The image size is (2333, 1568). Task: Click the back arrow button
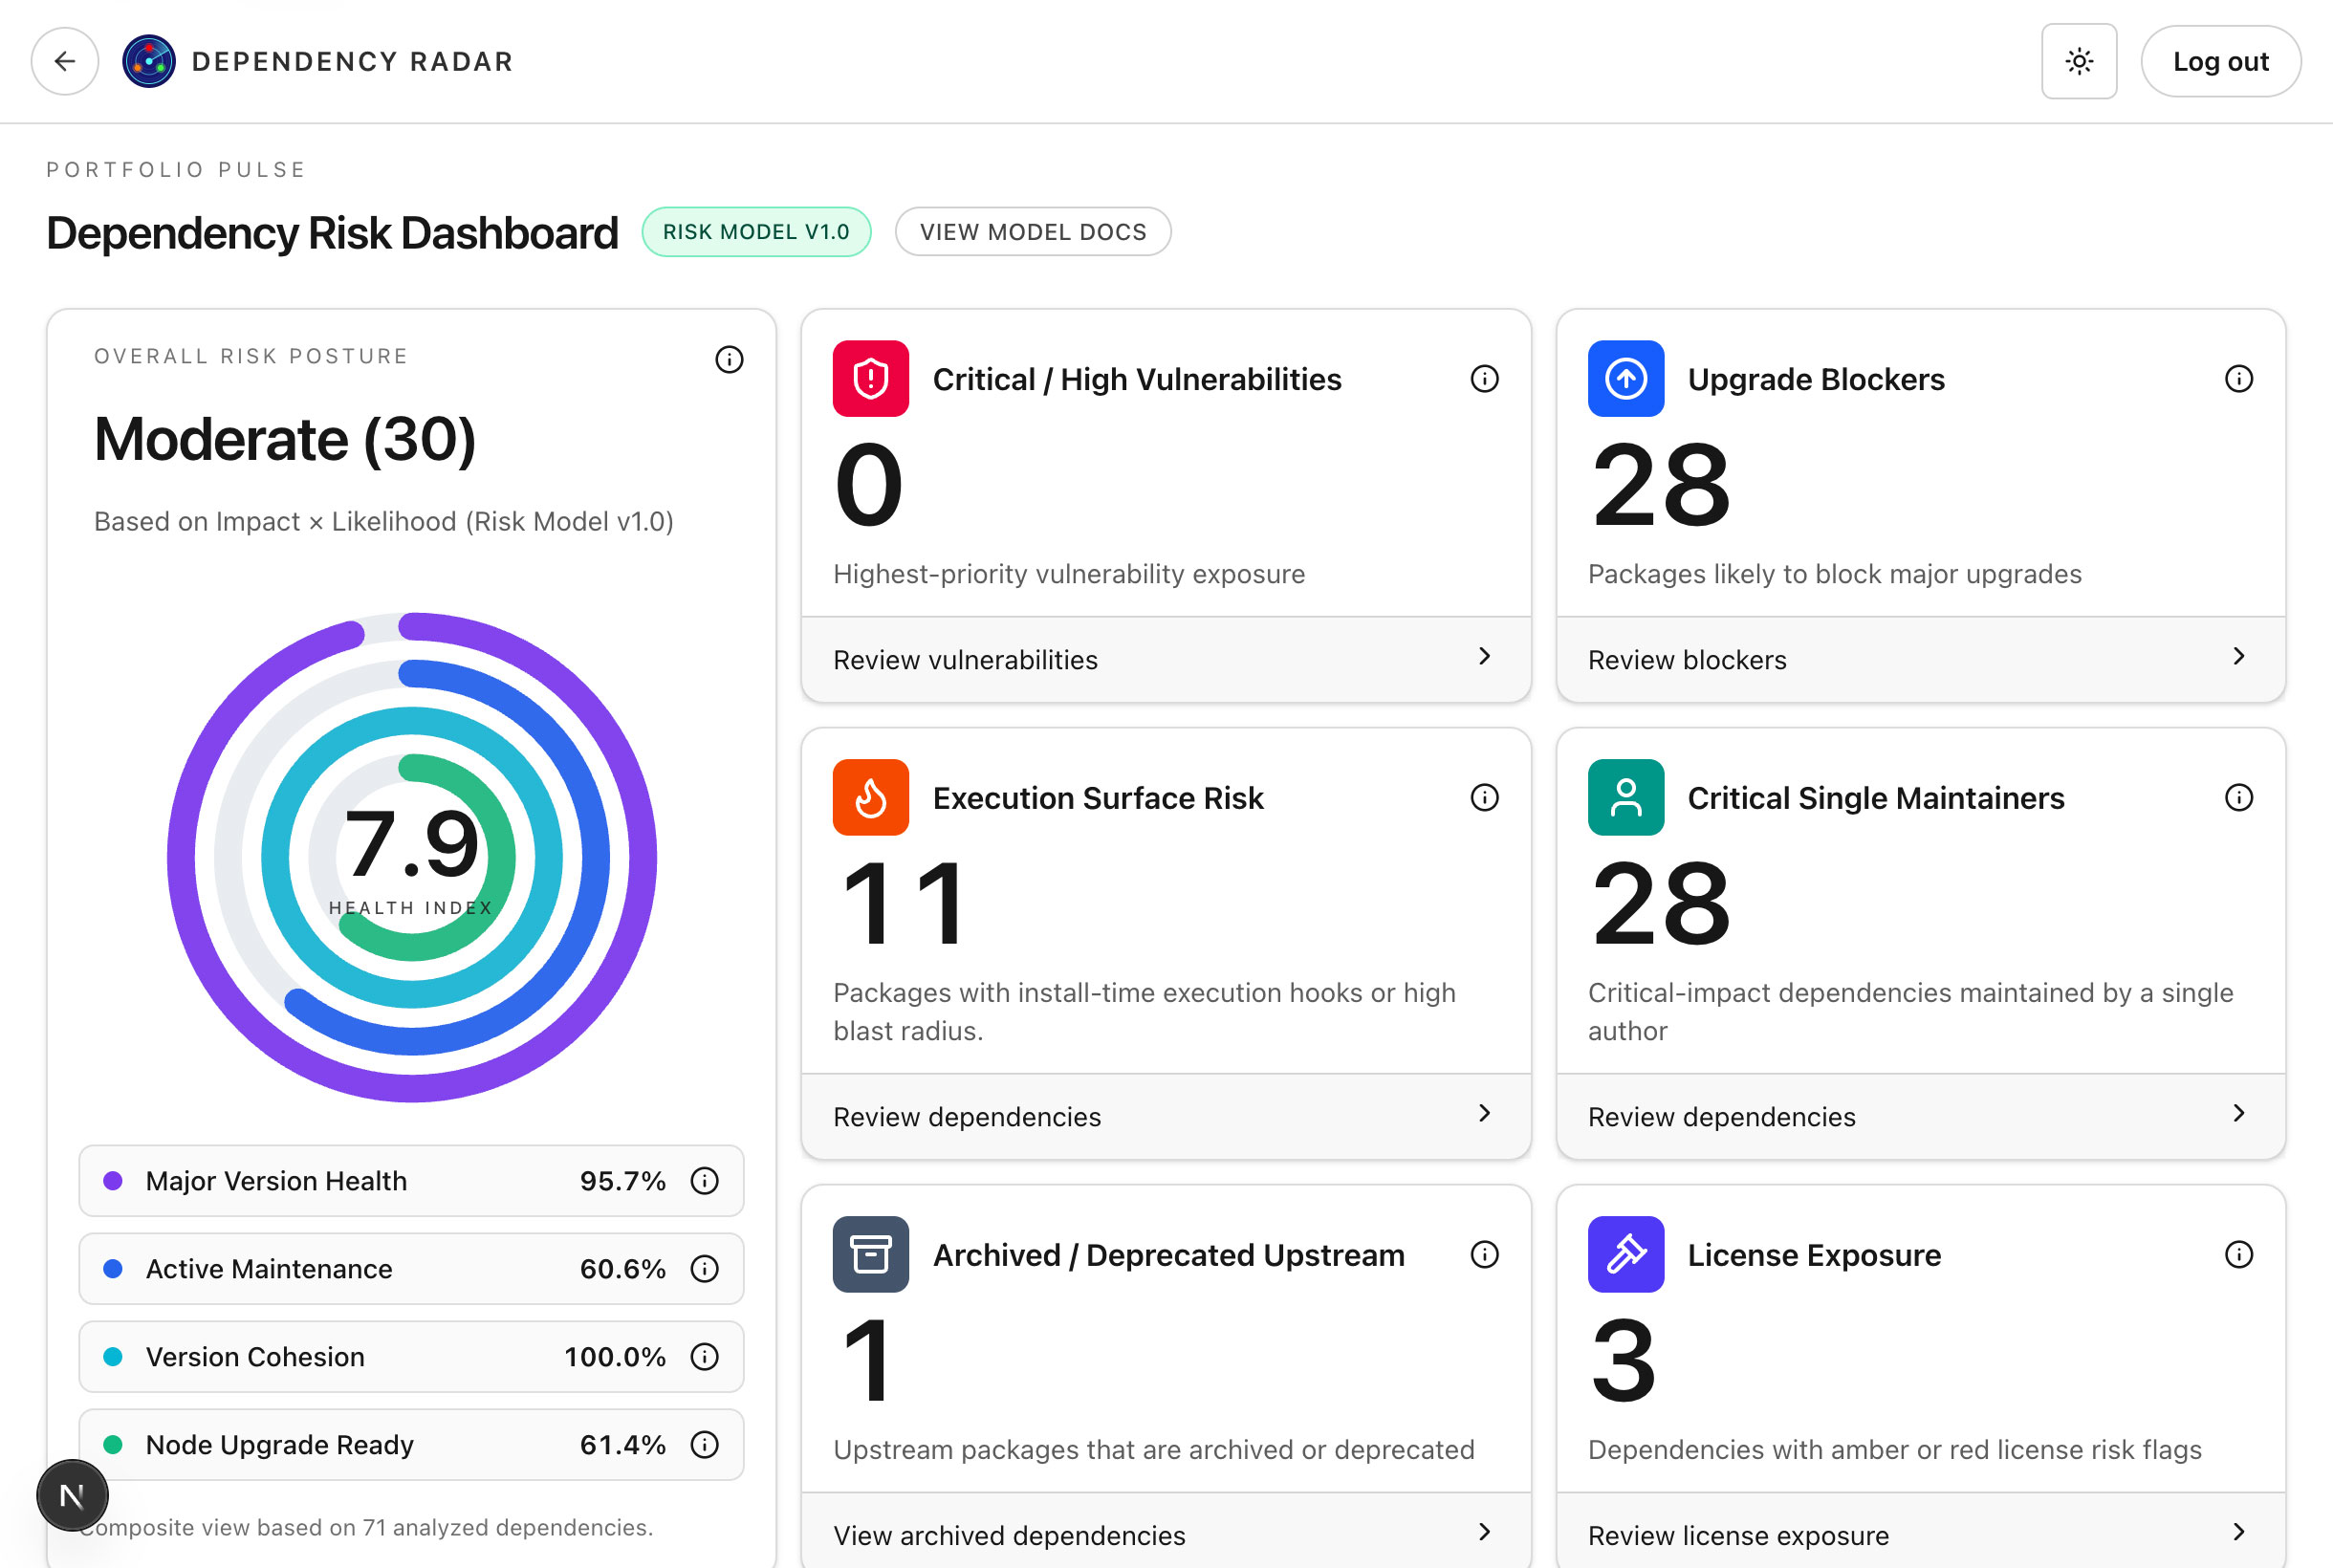point(65,62)
